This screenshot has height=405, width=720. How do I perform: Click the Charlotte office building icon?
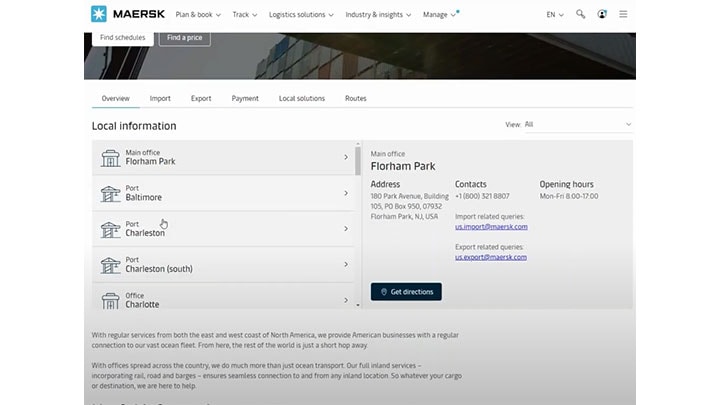tap(110, 299)
